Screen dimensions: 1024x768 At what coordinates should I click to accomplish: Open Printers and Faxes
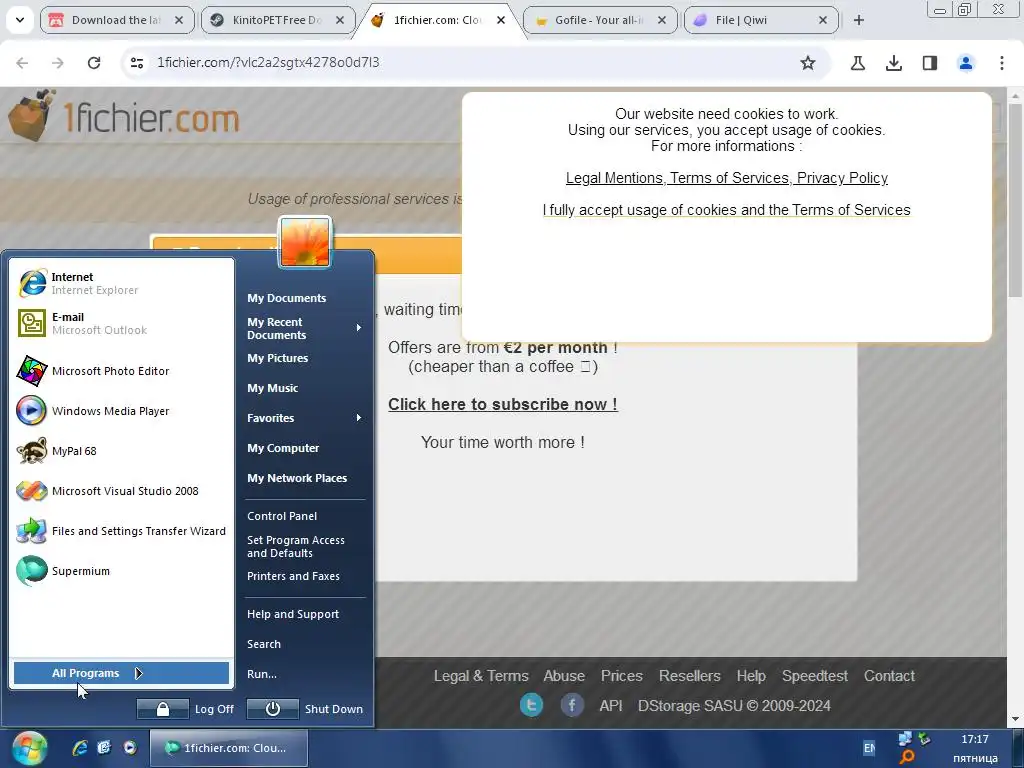(293, 576)
